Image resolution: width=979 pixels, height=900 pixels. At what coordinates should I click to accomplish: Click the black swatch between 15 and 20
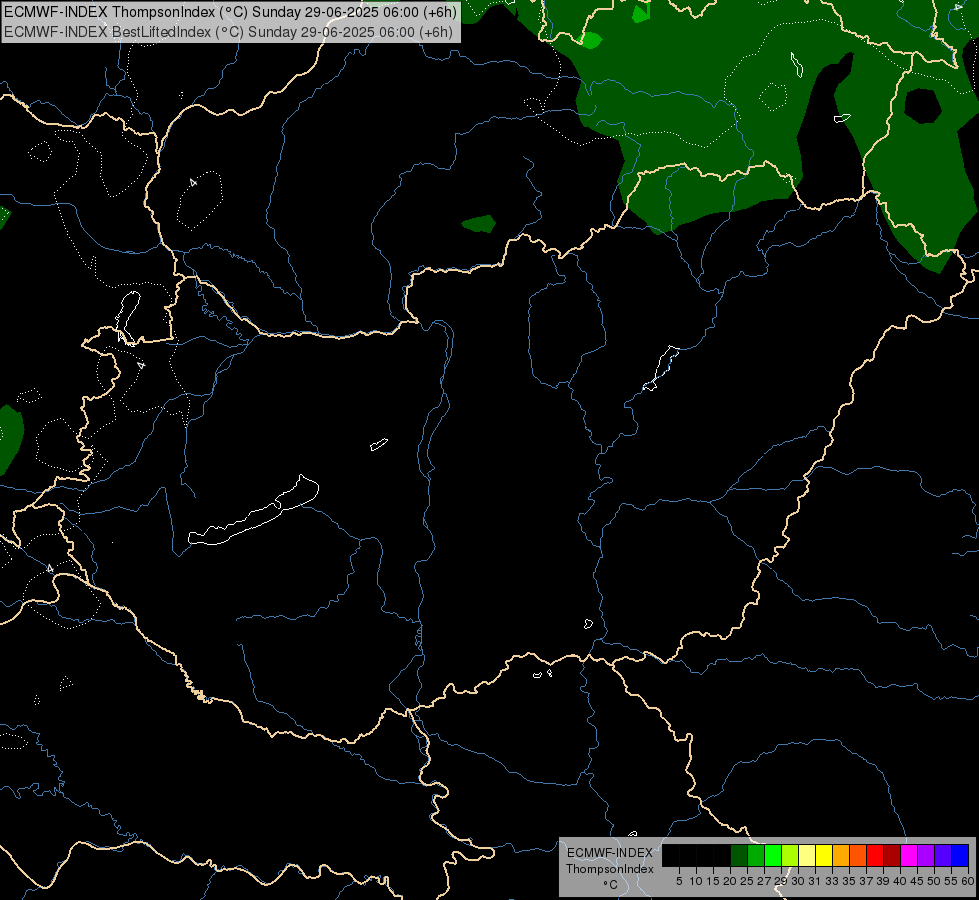coord(722,855)
